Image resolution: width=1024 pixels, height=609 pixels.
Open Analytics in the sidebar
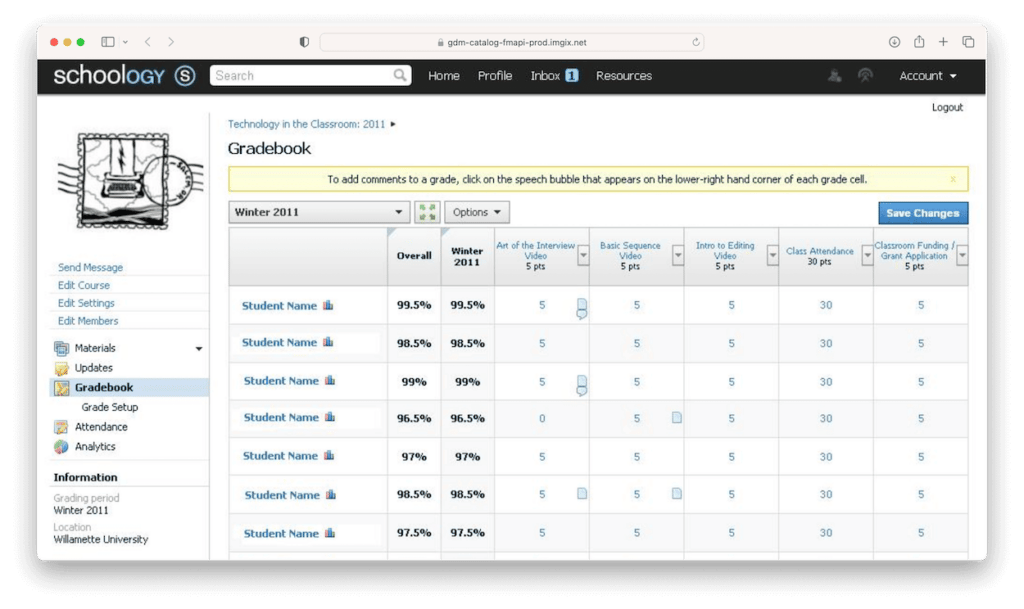[x=95, y=446]
